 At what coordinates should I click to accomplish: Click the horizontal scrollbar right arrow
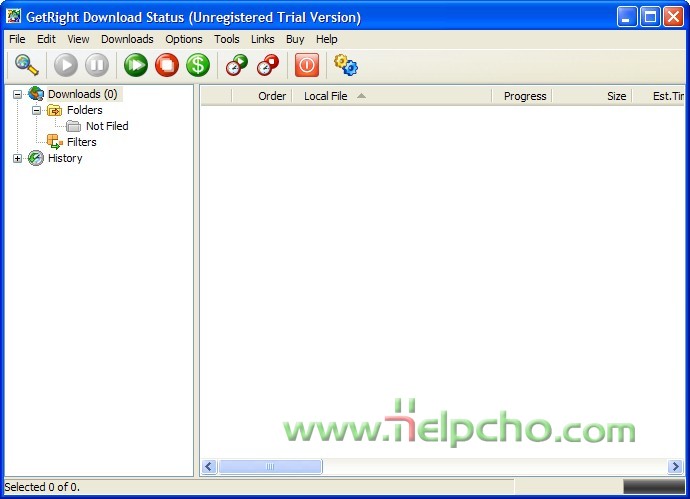pyautogui.click(x=675, y=466)
